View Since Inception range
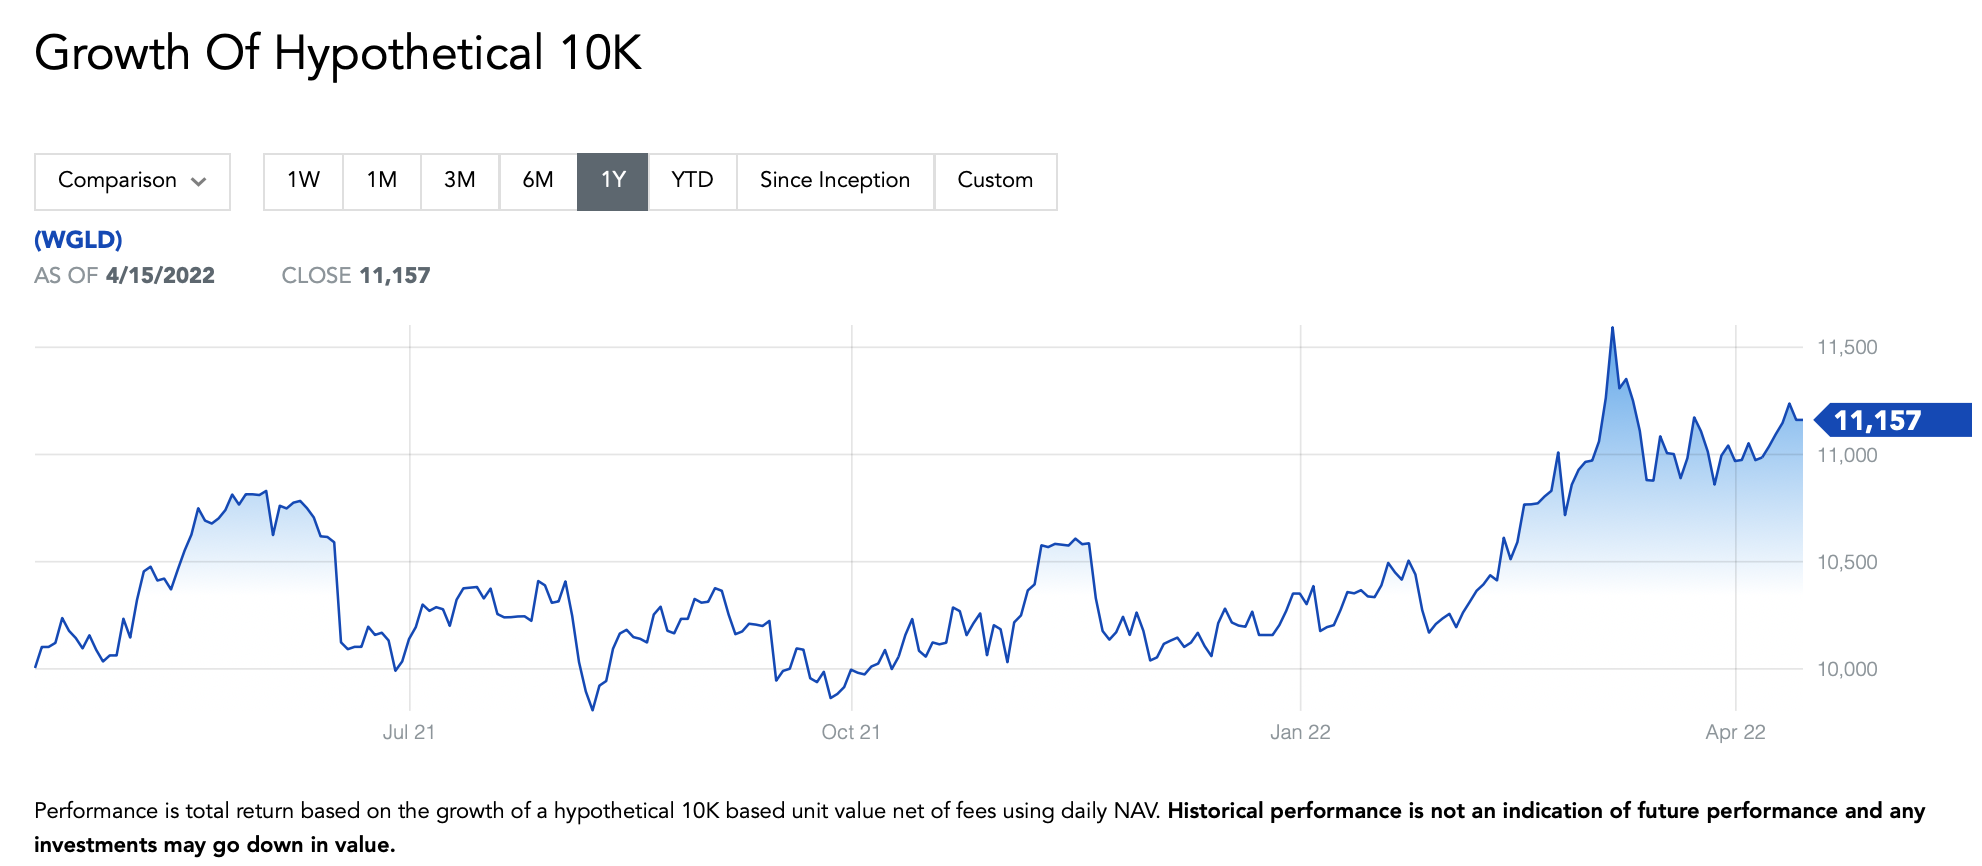1982x866 pixels. pyautogui.click(x=834, y=181)
